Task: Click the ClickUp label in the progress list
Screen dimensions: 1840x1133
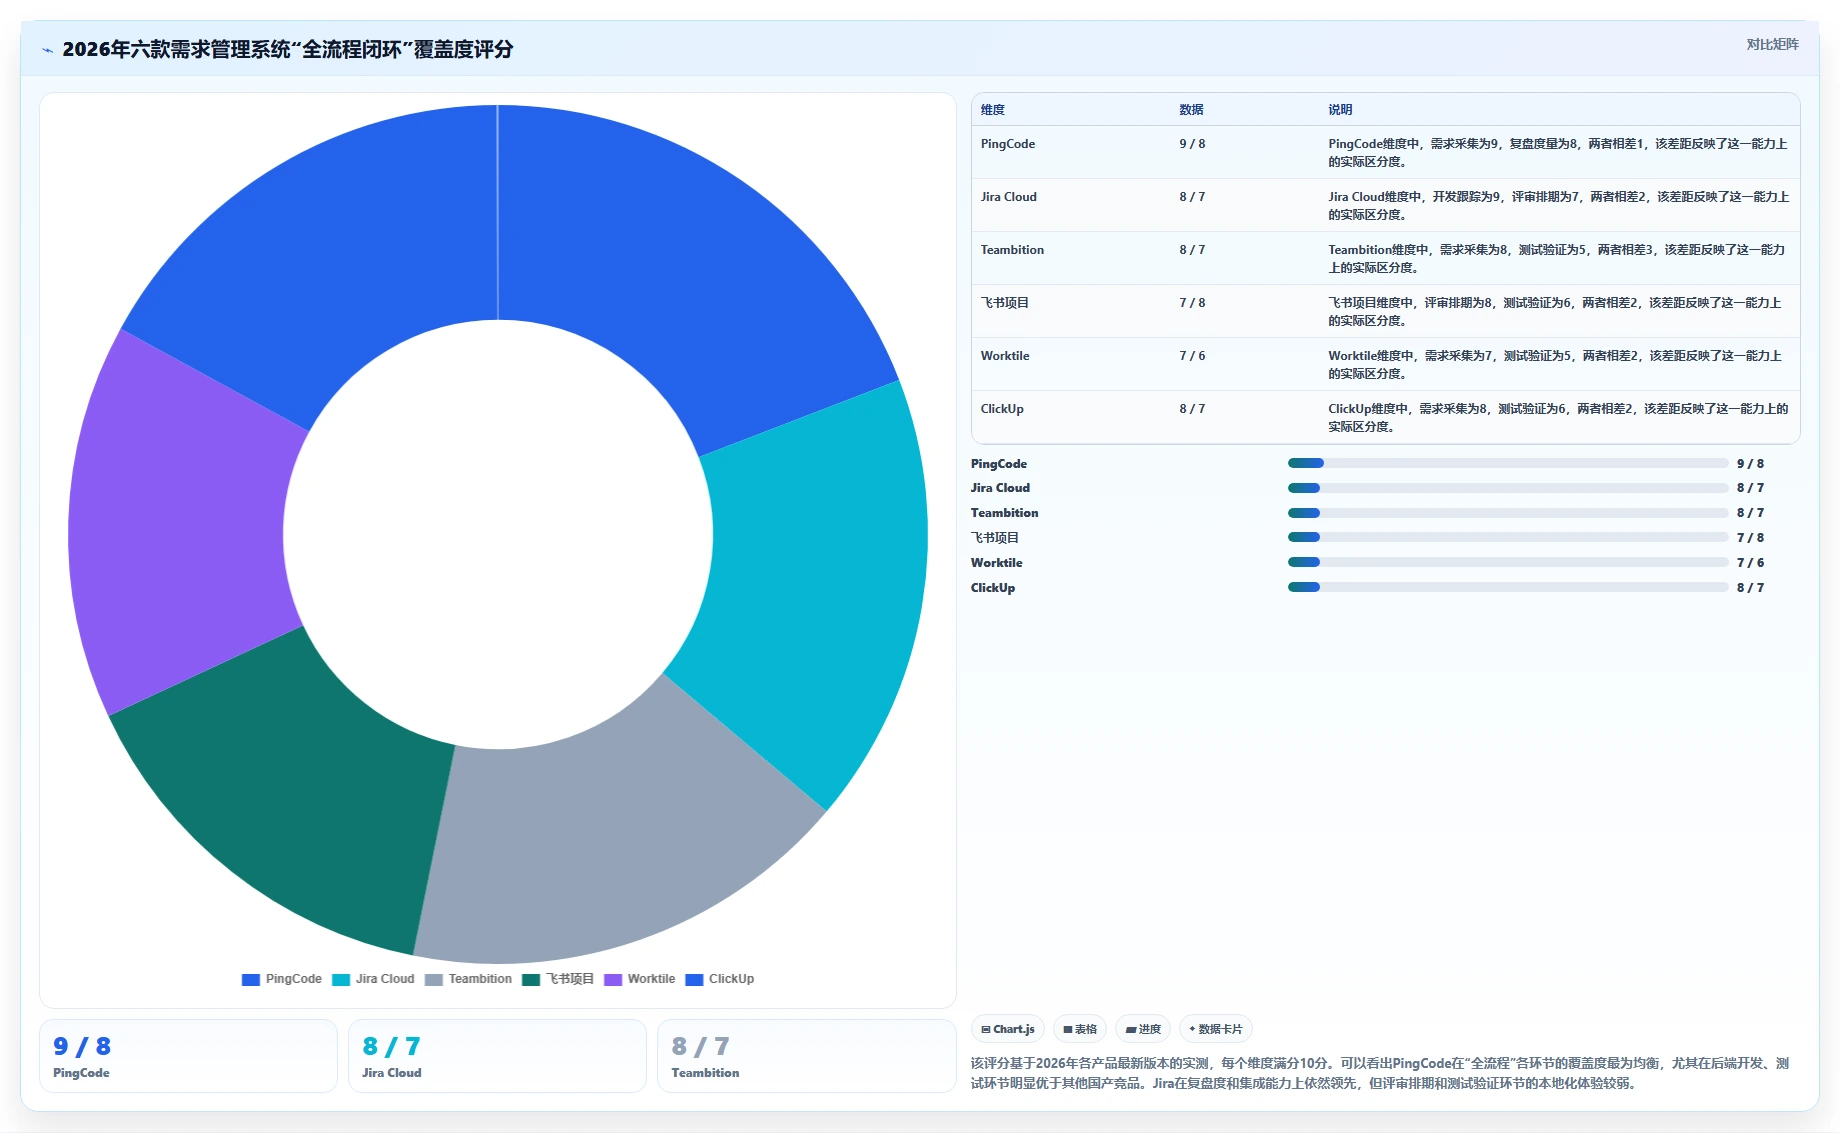Action: 993,588
